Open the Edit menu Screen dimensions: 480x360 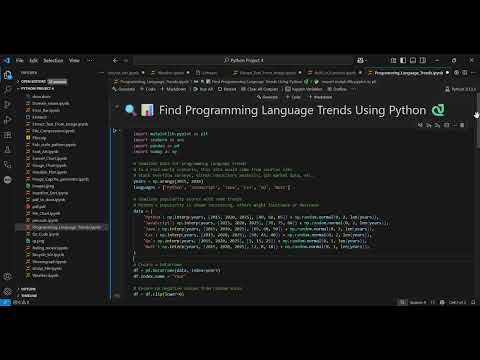pyautogui.click(x=33, y=60)
